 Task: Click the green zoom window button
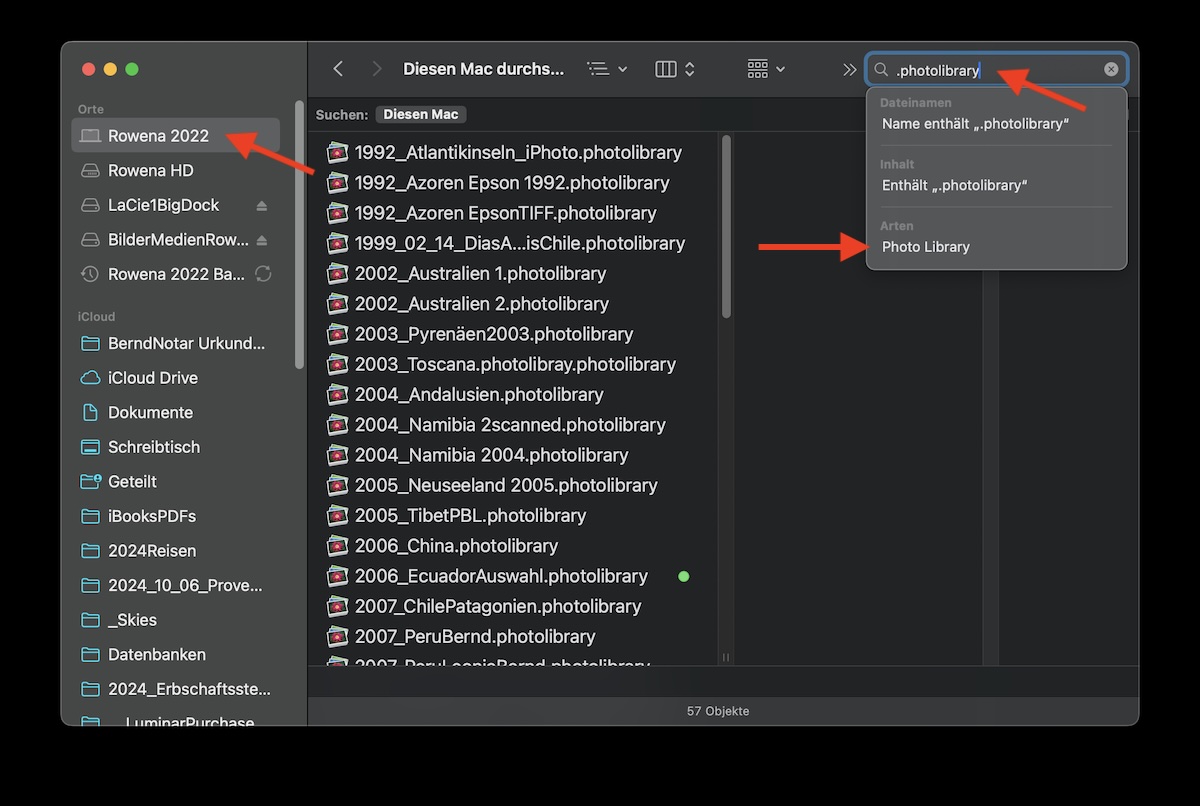[x=132, y=69]
